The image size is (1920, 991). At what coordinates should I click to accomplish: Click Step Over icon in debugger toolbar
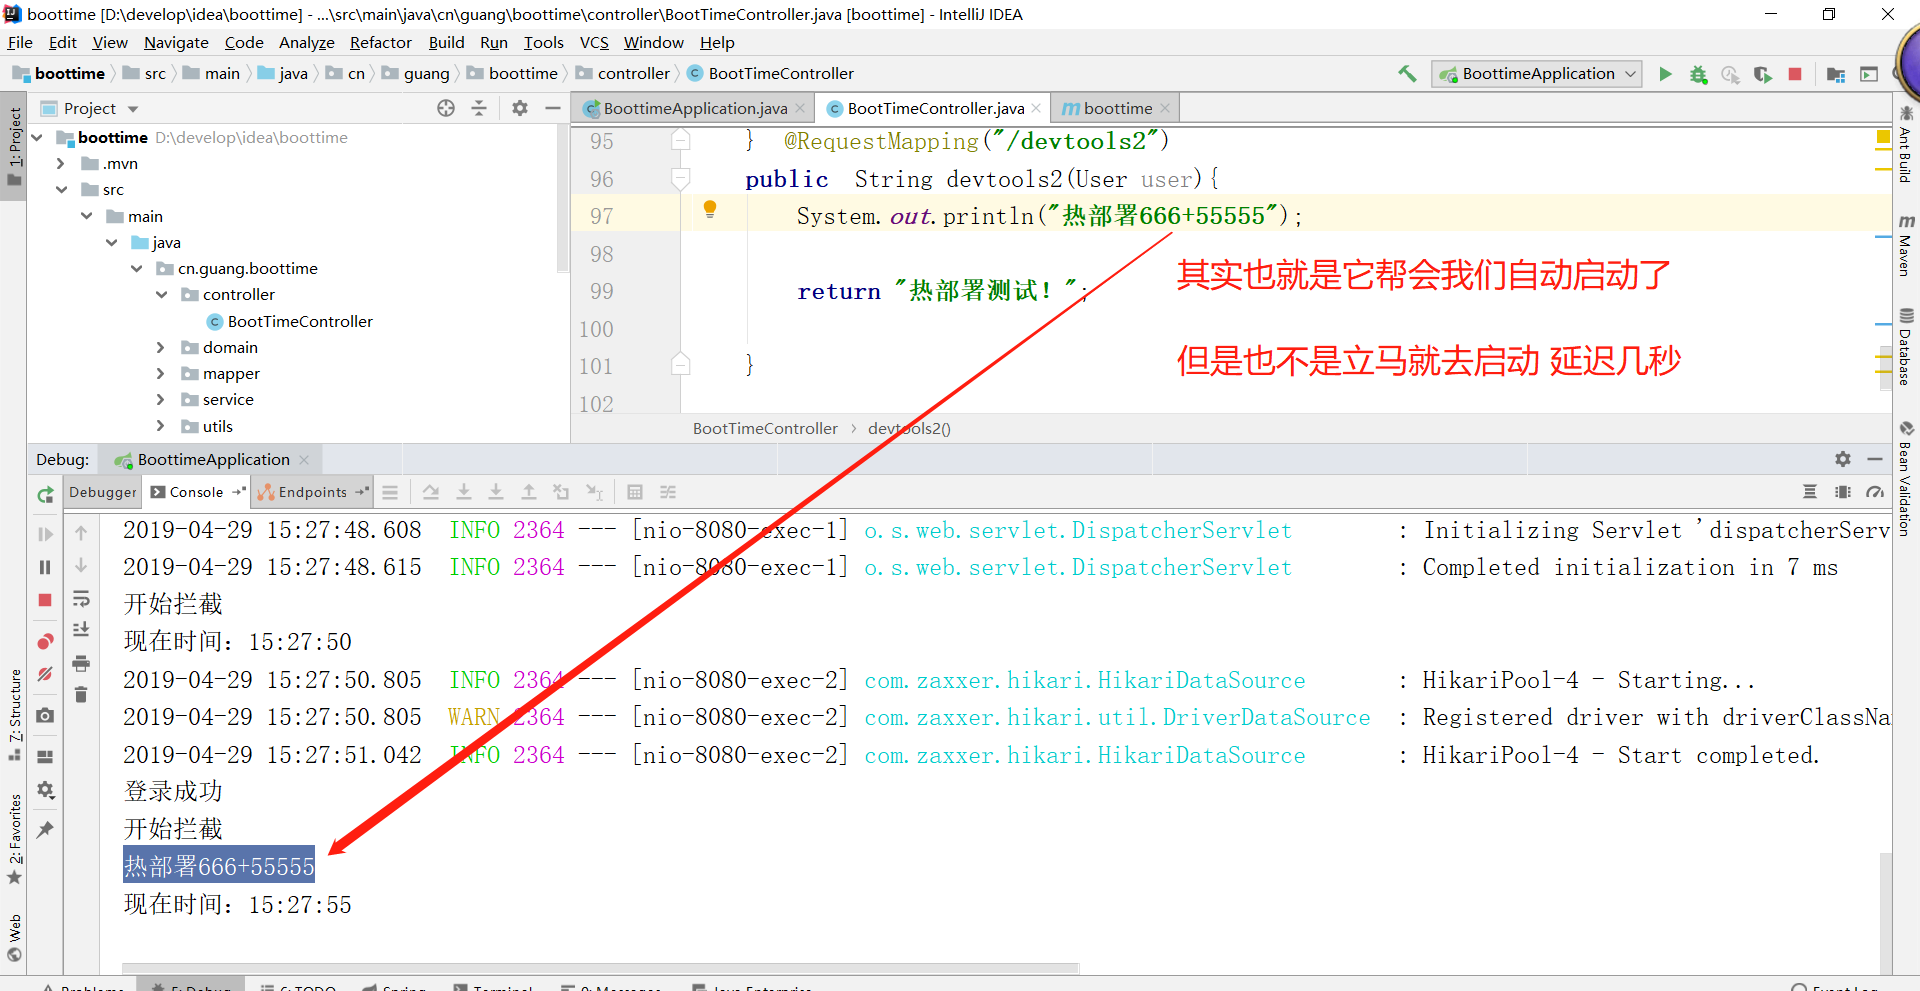pos(430,492)
